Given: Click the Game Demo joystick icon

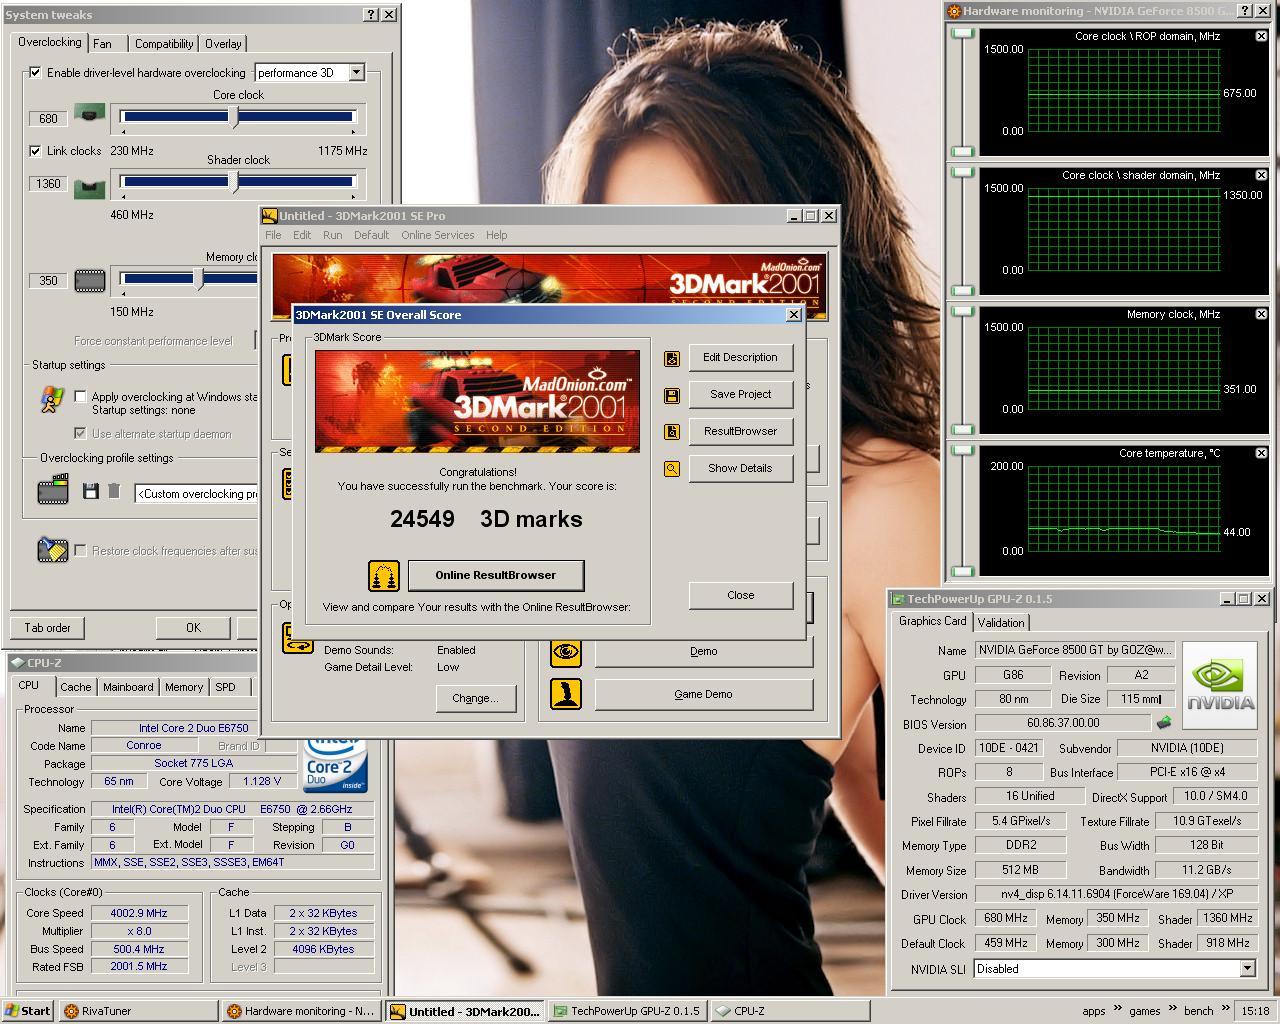Looking at the screenshot, I should [566, 694].
